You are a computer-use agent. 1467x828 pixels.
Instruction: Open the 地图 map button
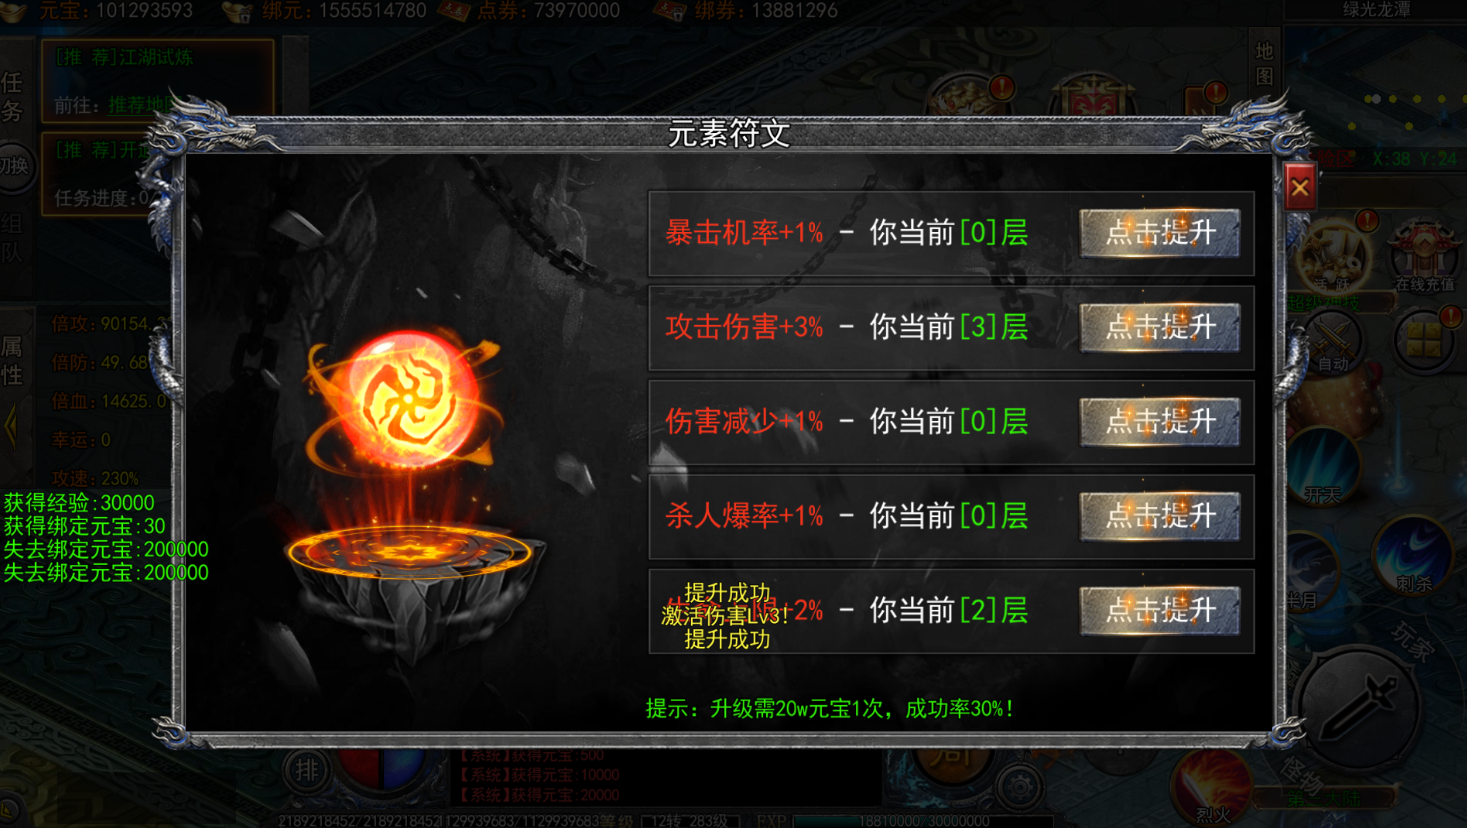tap(1264, 63)
